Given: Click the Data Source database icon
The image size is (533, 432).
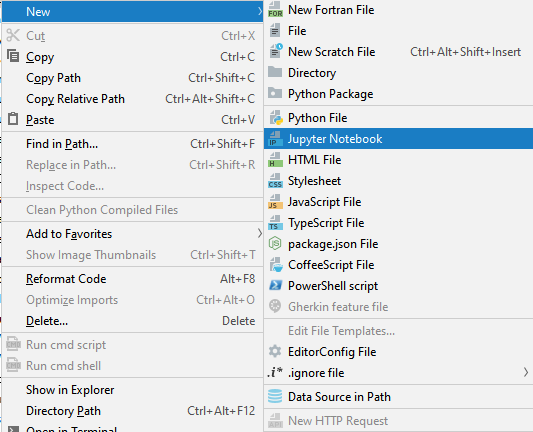Looking at the screenshot, I should (275, 396).
